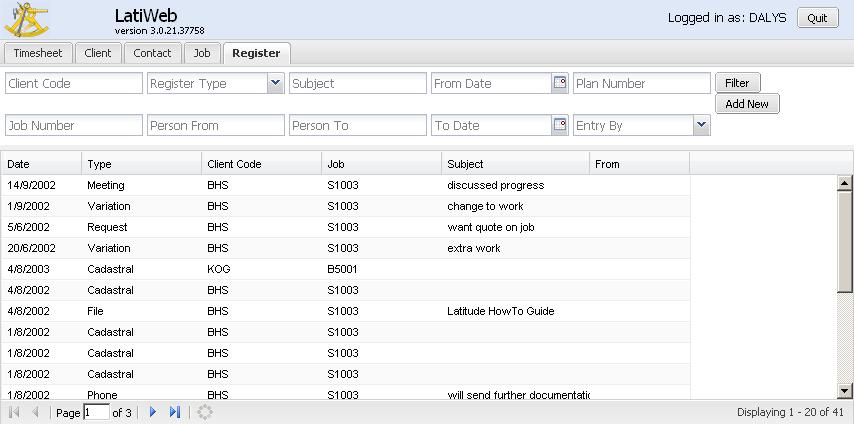The width and height of the screenshot is (854, 424).
Task: Go to the first page
Action: [x=14, y=412]
